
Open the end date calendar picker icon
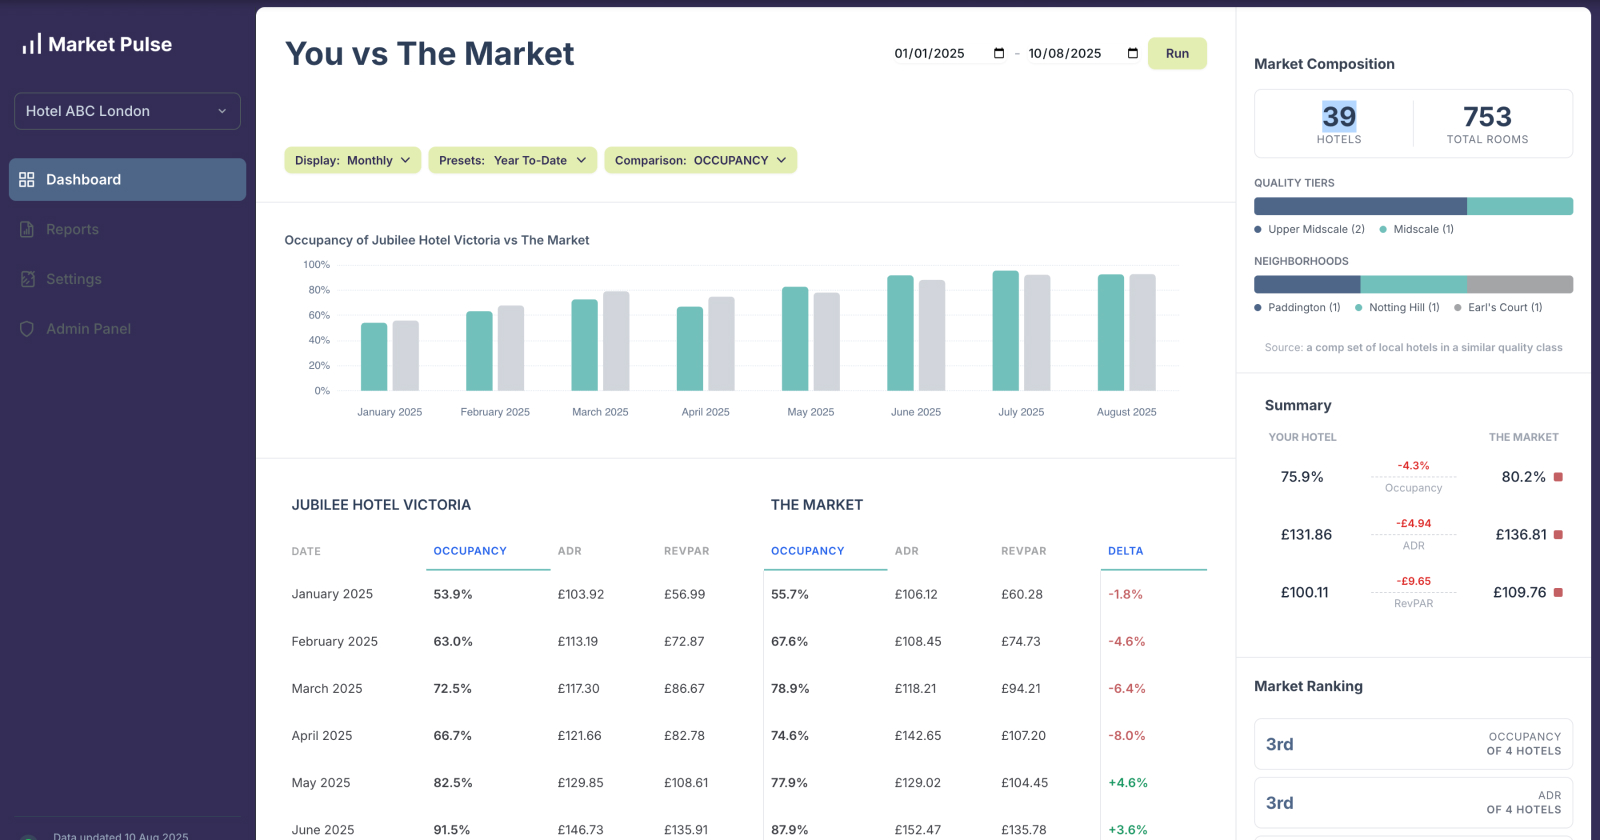click(1132, 54)
